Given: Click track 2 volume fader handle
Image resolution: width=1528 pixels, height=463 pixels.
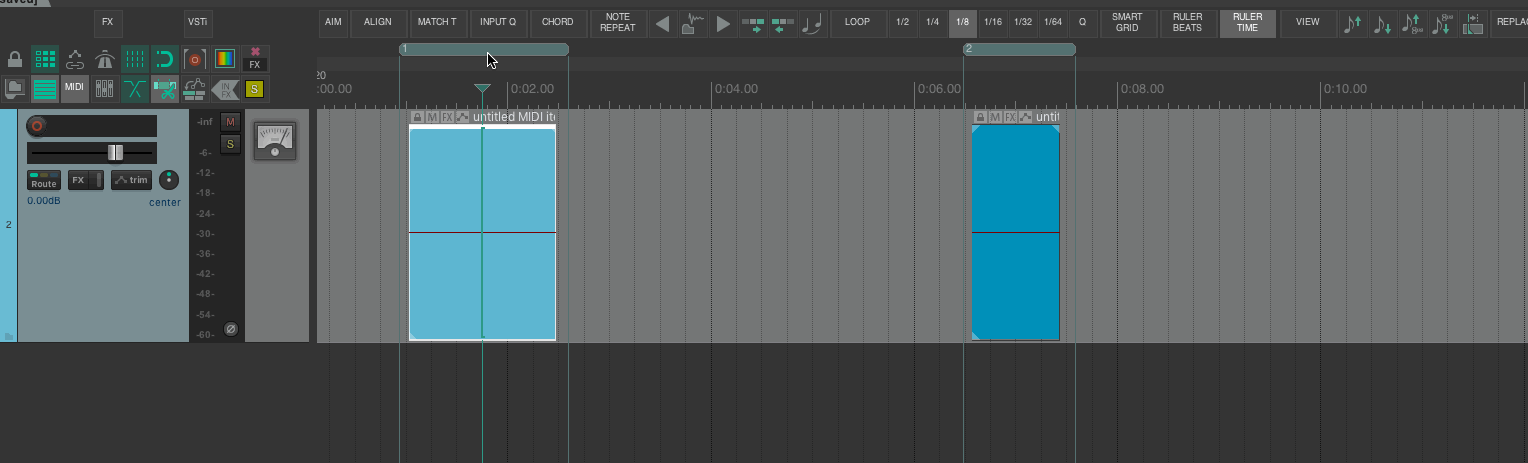Looking at the screenshot, I should (x=115, y=152).
